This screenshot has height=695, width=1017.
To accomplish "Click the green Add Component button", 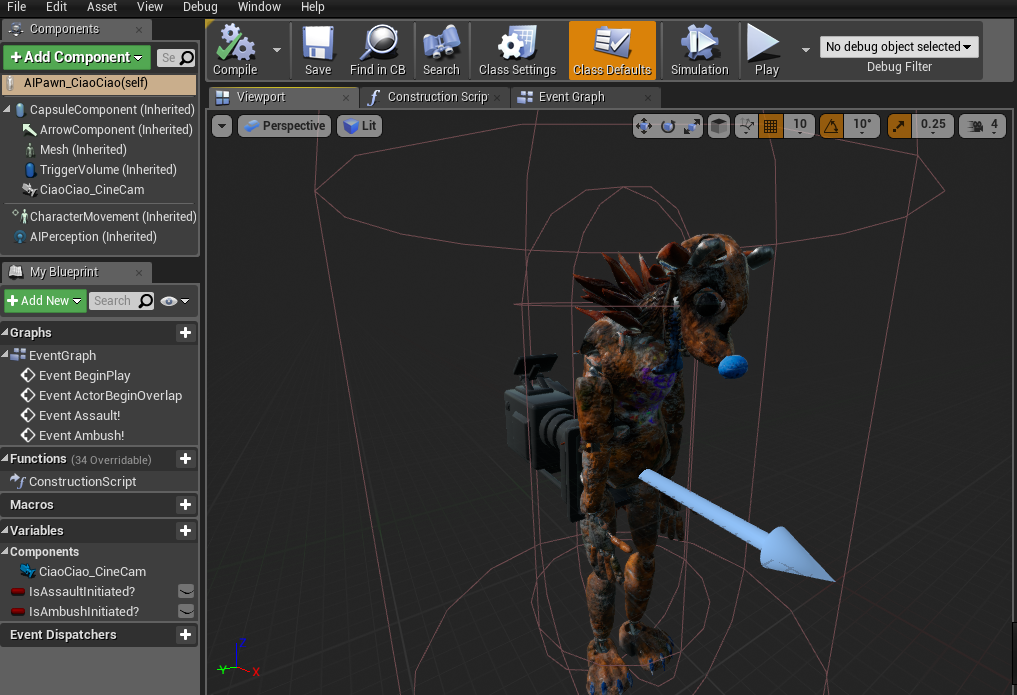I will (76, 57).
